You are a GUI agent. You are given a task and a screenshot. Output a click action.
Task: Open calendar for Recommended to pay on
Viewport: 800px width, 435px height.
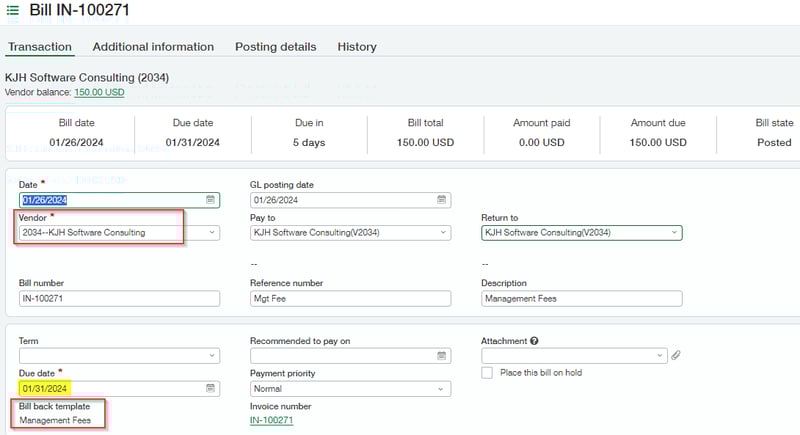[x=442, y=355]
